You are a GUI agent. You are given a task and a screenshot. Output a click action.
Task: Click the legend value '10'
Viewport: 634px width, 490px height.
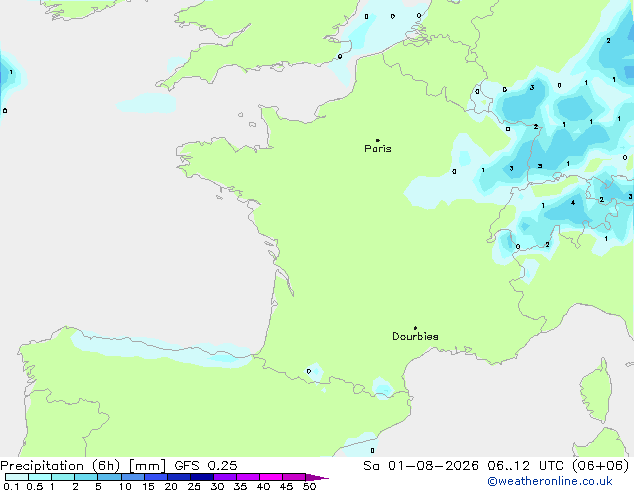(125, 486)
